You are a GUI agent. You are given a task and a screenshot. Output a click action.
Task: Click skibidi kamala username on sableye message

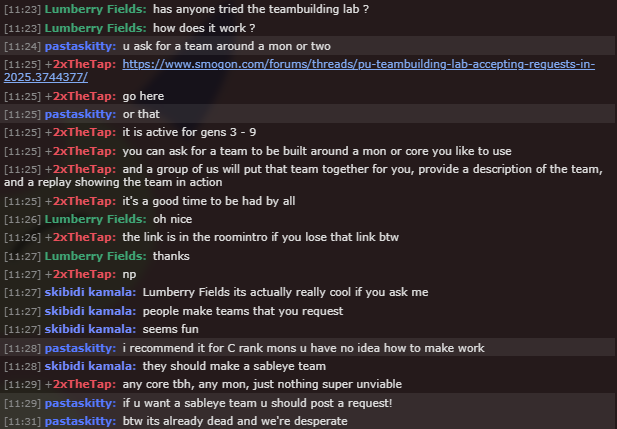[90, 366]
